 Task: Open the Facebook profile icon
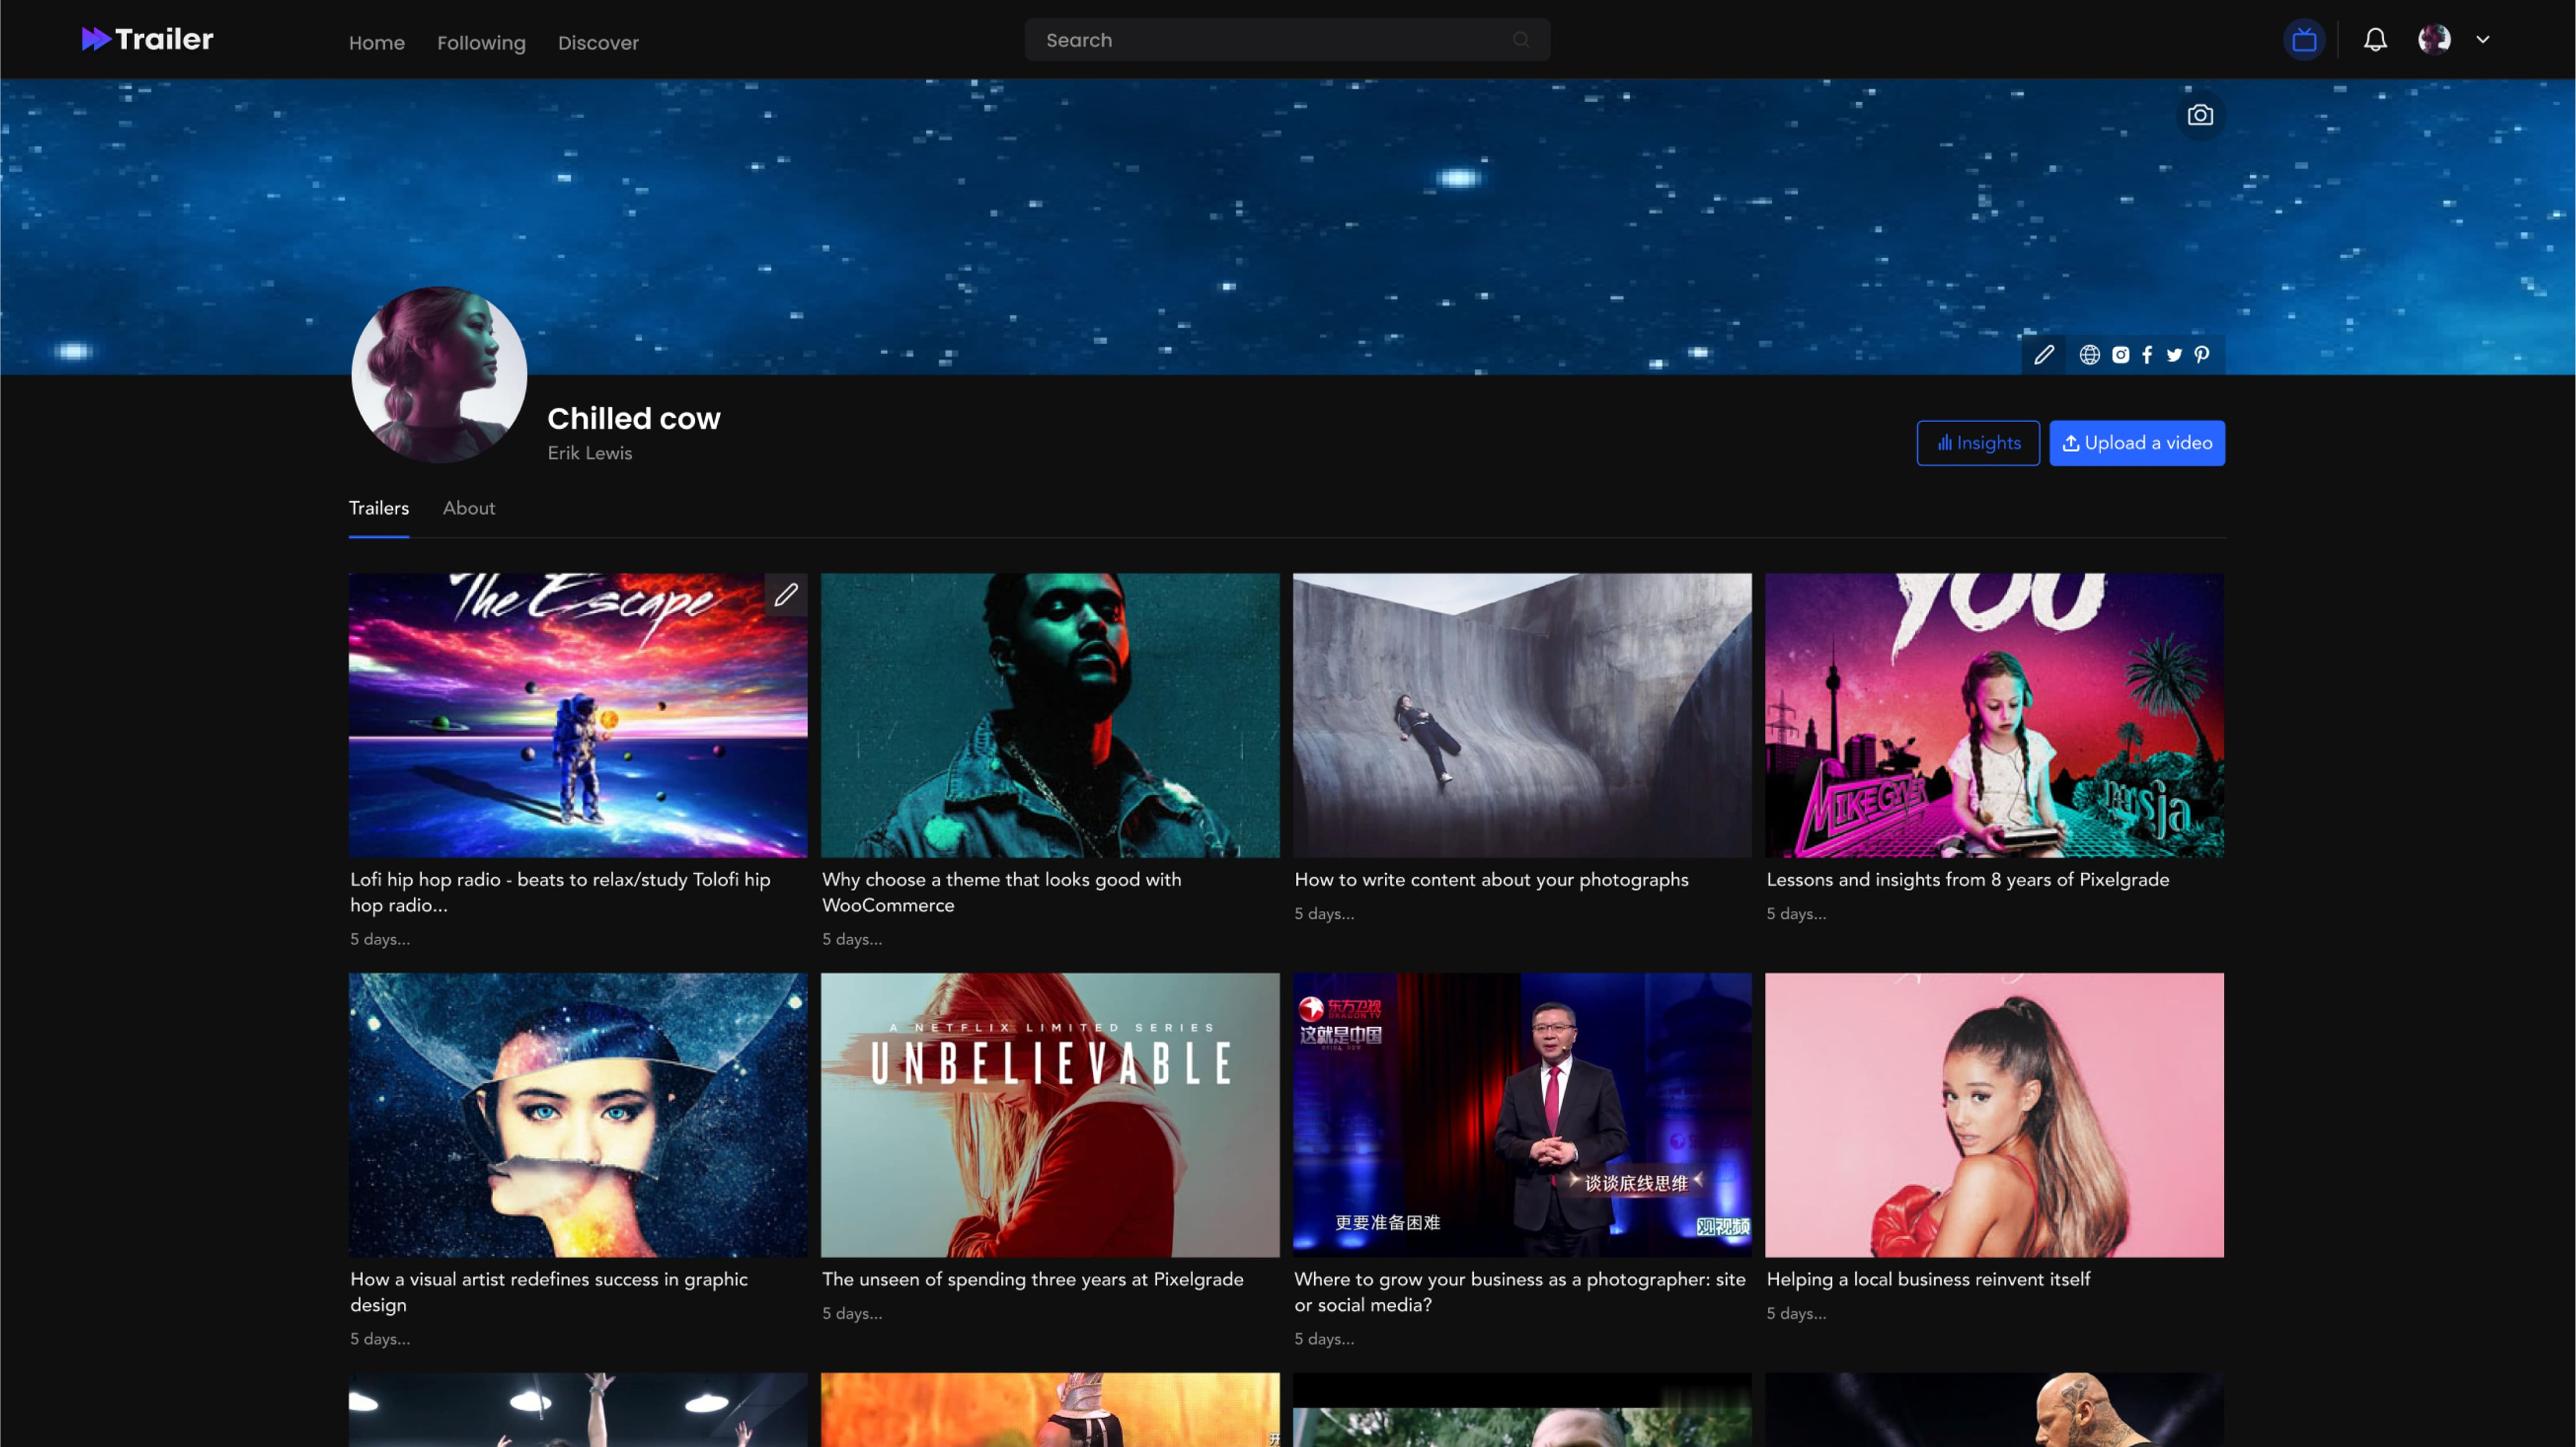tap(2147, 355)
